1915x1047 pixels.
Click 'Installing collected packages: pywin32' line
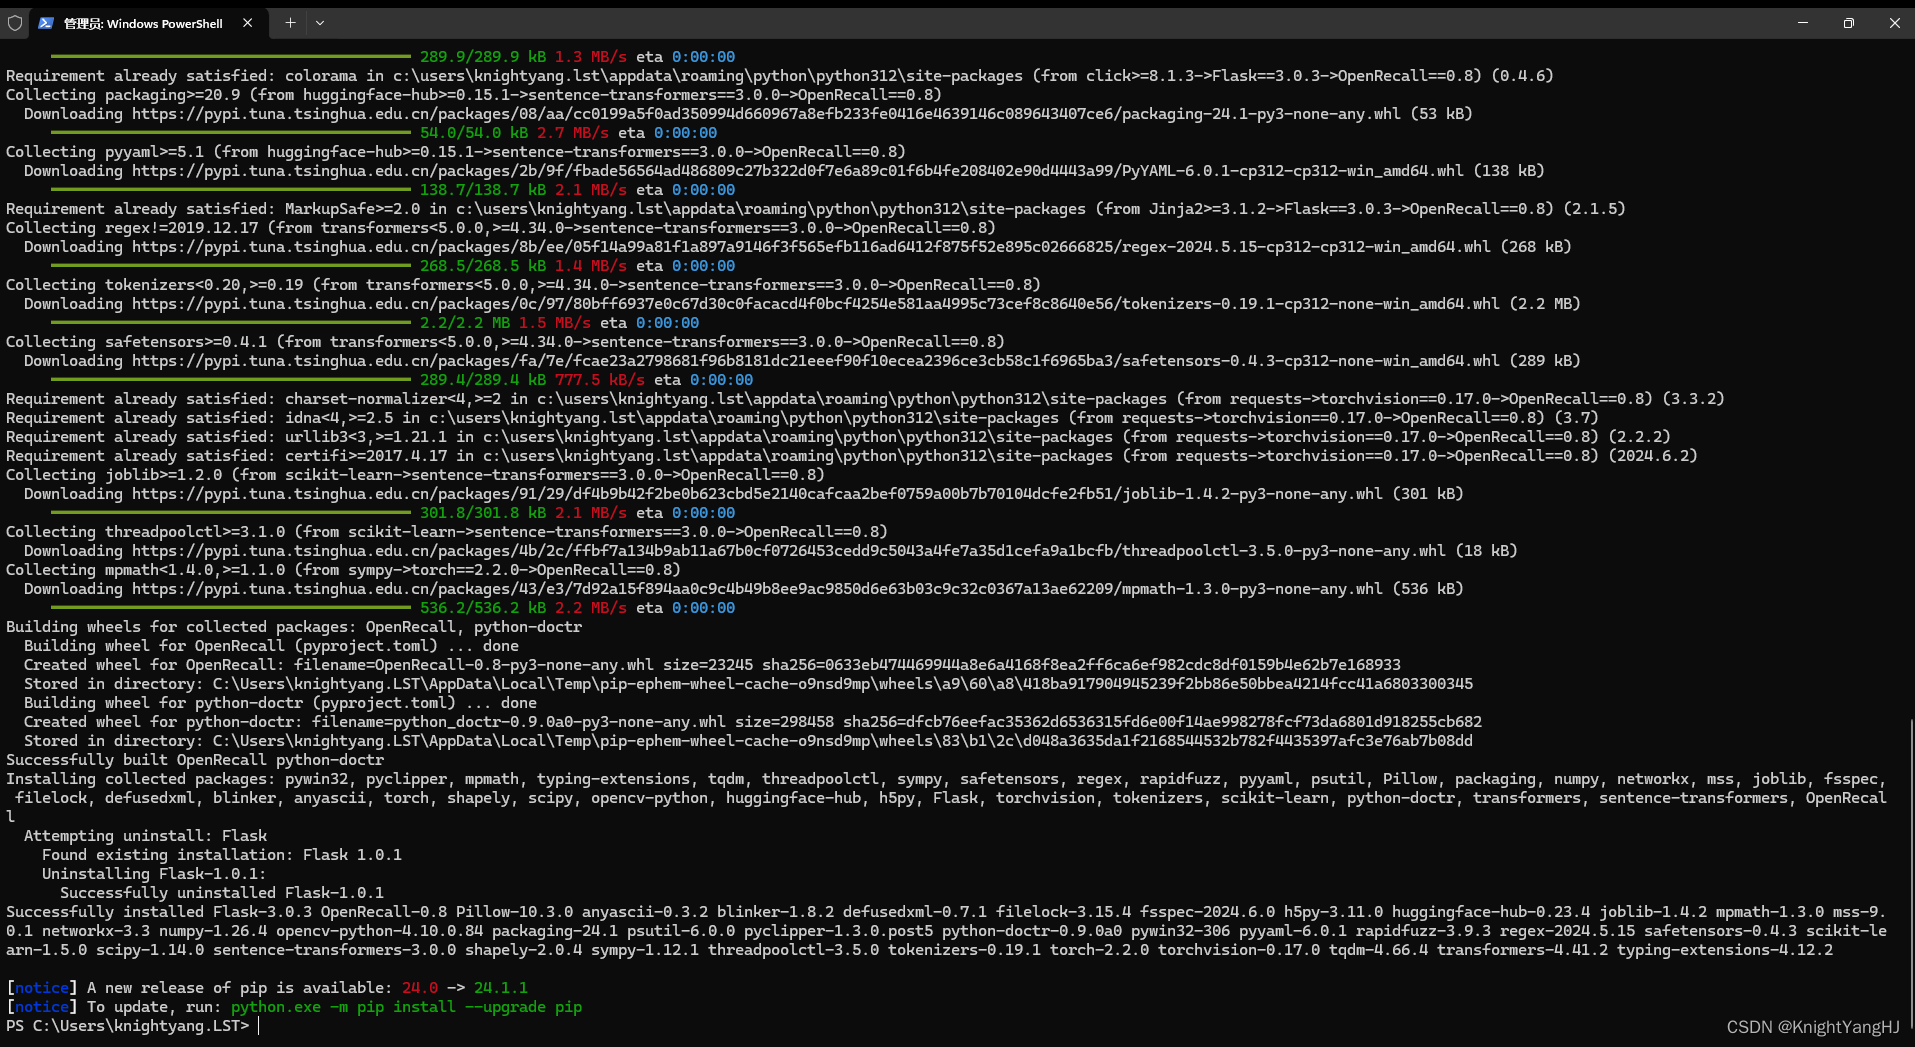pyautogui.click(x=945, y=798)
